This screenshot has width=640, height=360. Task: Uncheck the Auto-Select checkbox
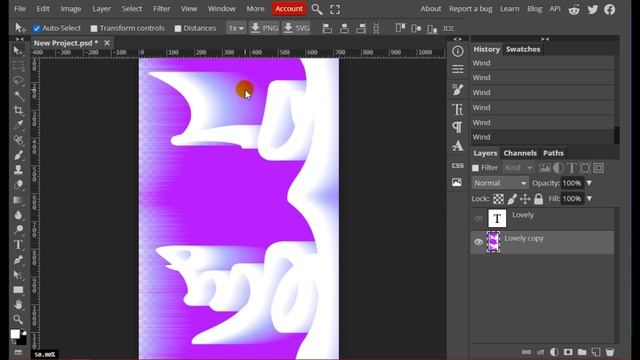pos(37,28)
